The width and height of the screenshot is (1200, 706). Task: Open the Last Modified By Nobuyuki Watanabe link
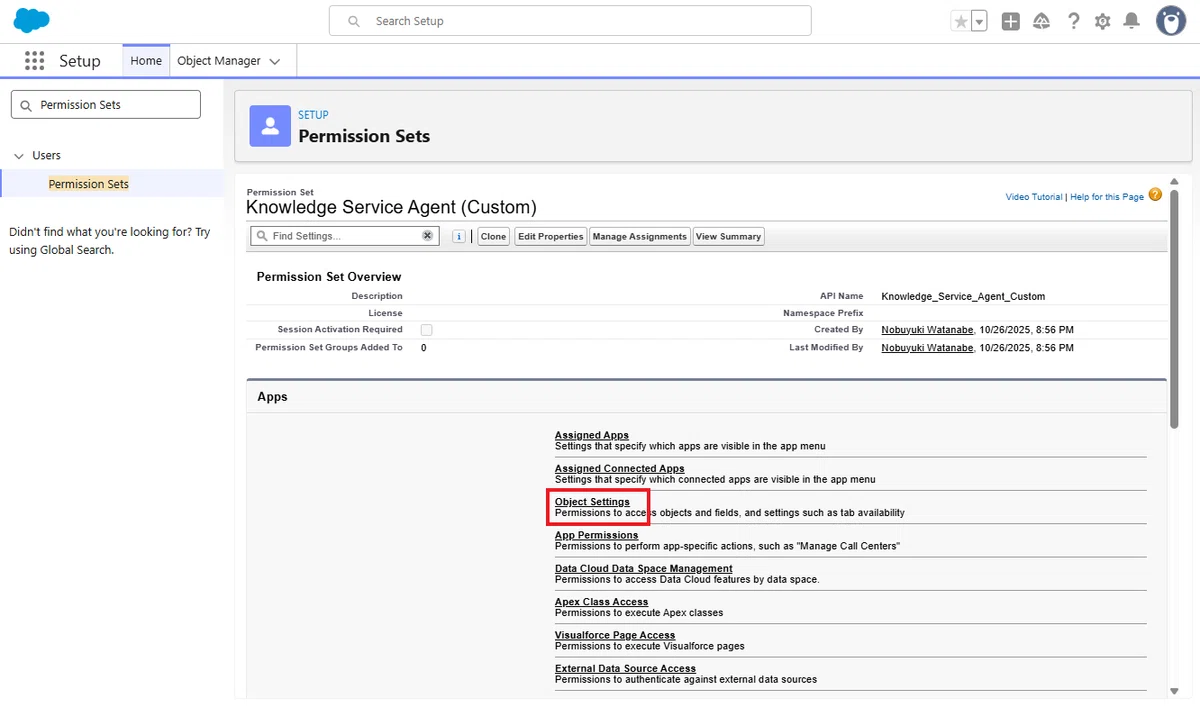927,348
